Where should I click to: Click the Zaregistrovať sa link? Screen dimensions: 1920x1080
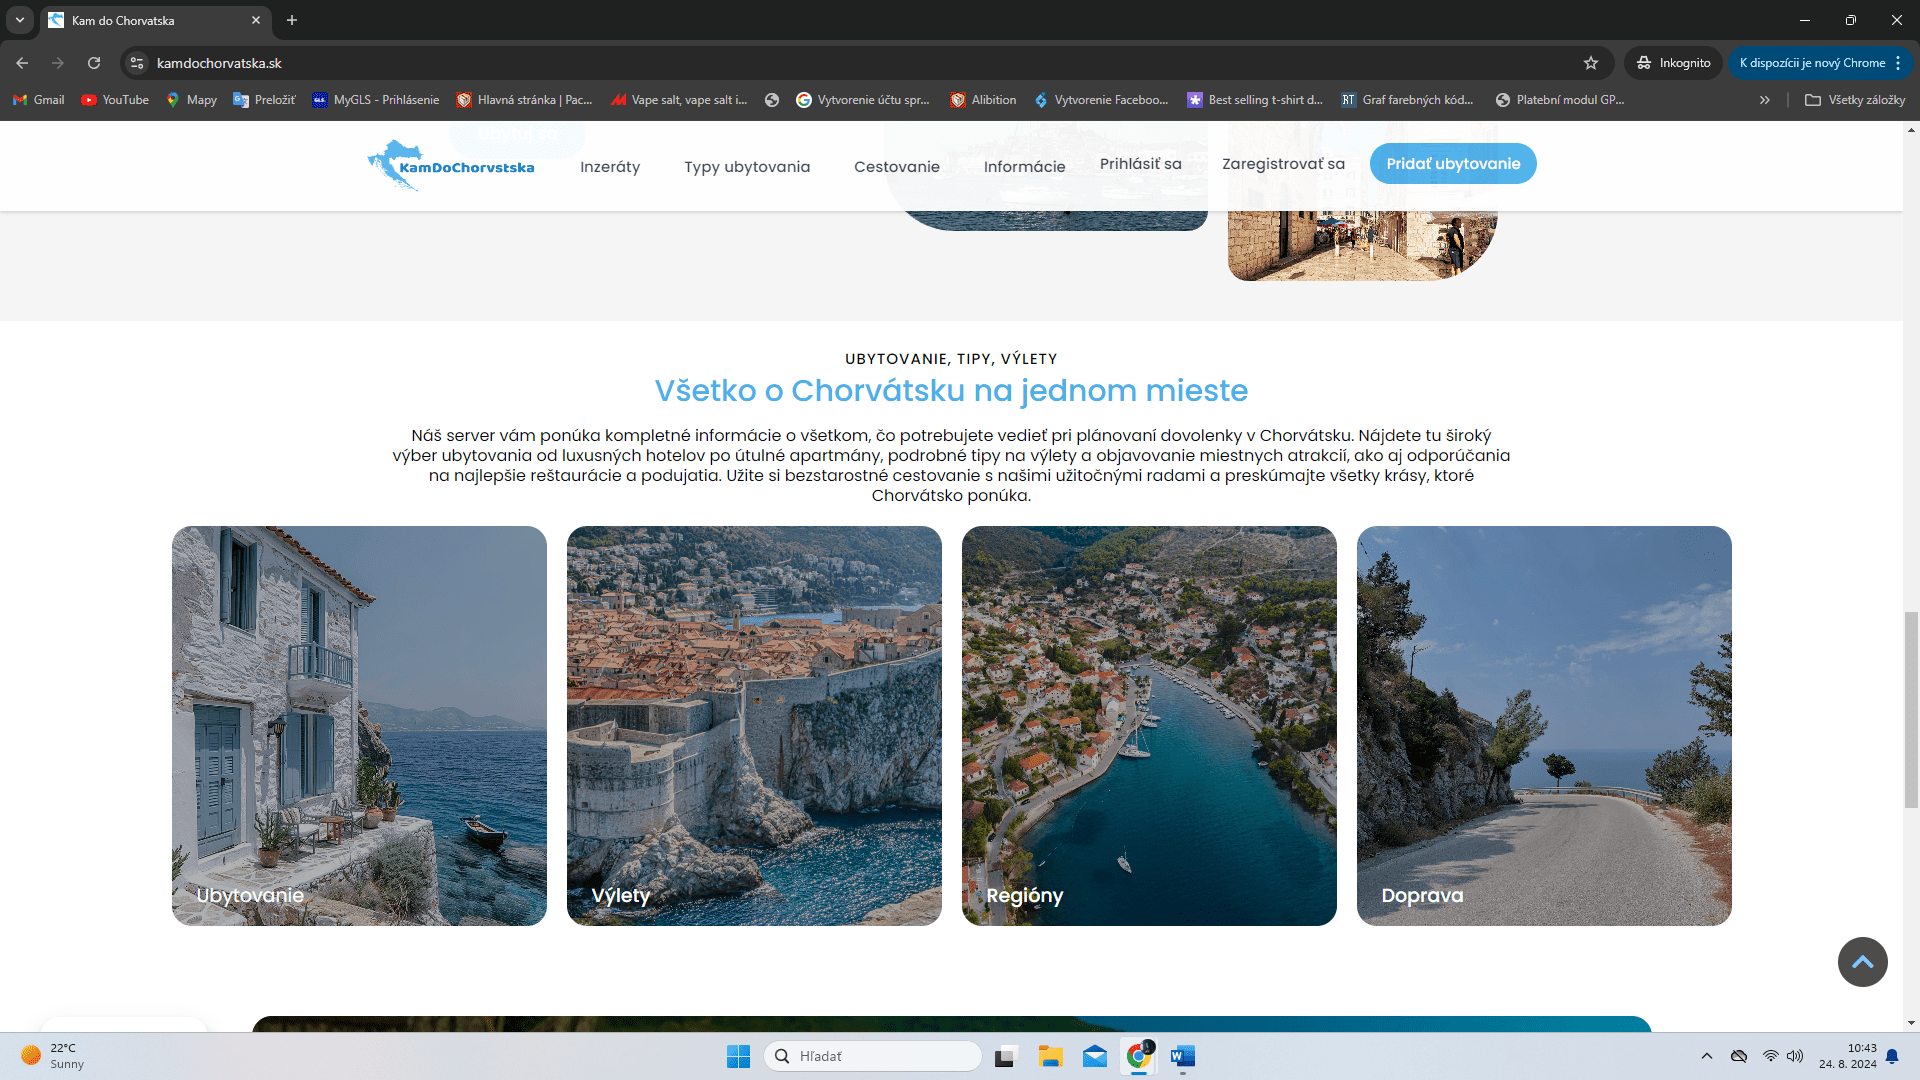[1283, 164]
